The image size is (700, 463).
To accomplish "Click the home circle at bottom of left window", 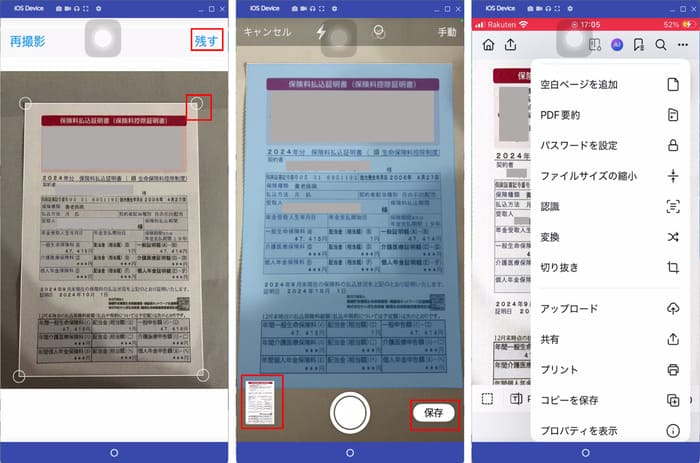I will 114,453.
